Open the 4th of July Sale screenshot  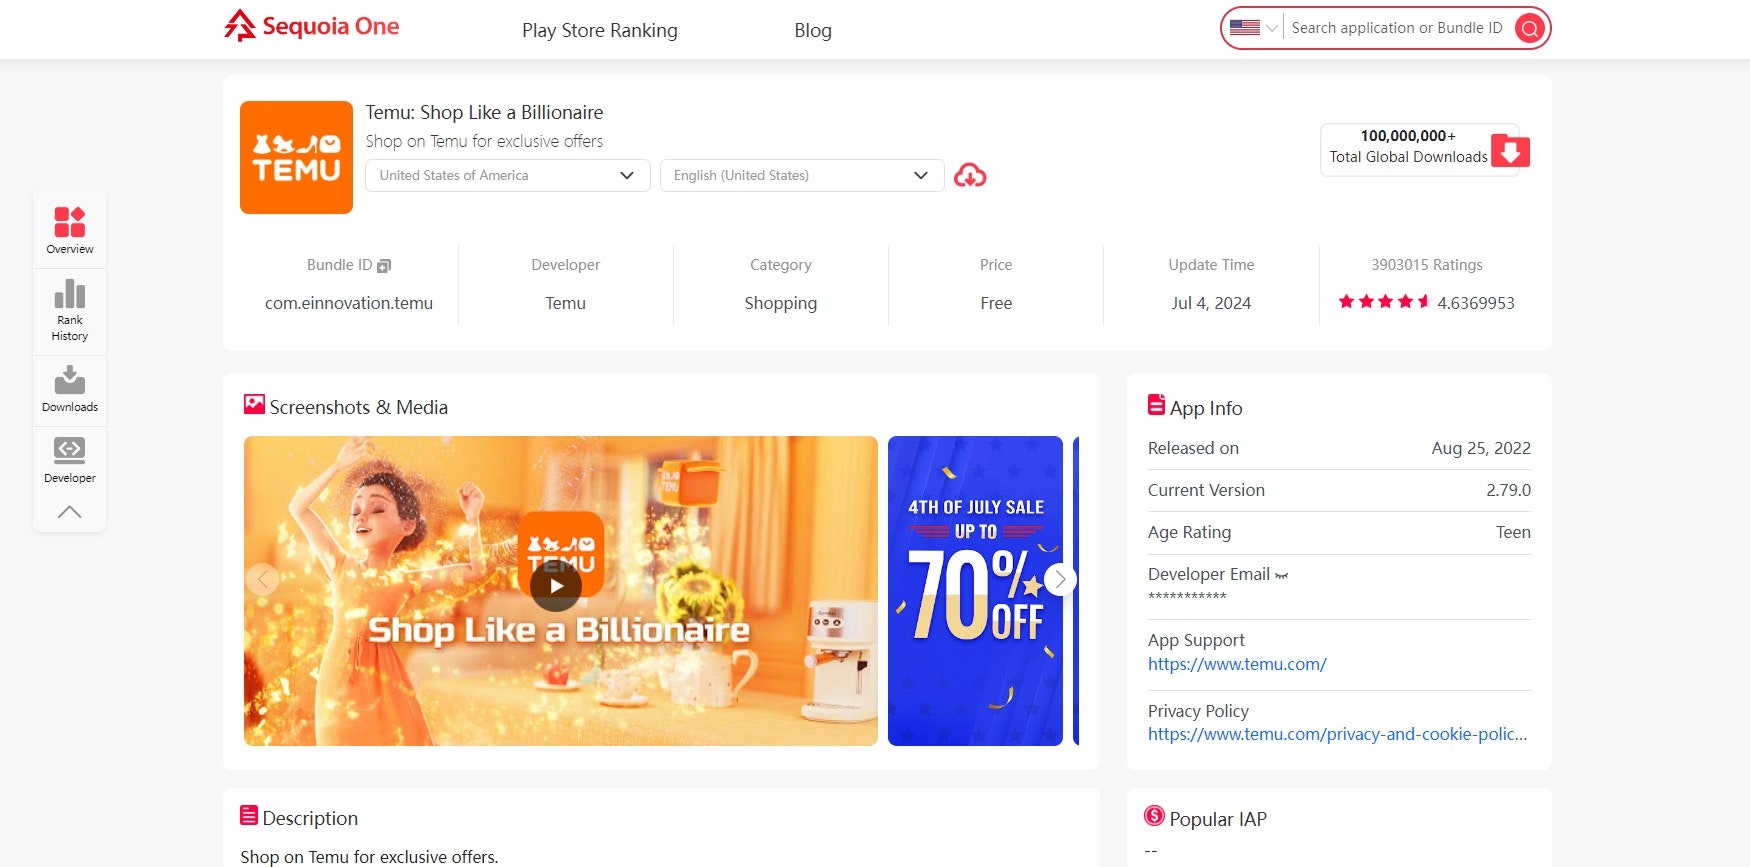click(x=975, y=591)
